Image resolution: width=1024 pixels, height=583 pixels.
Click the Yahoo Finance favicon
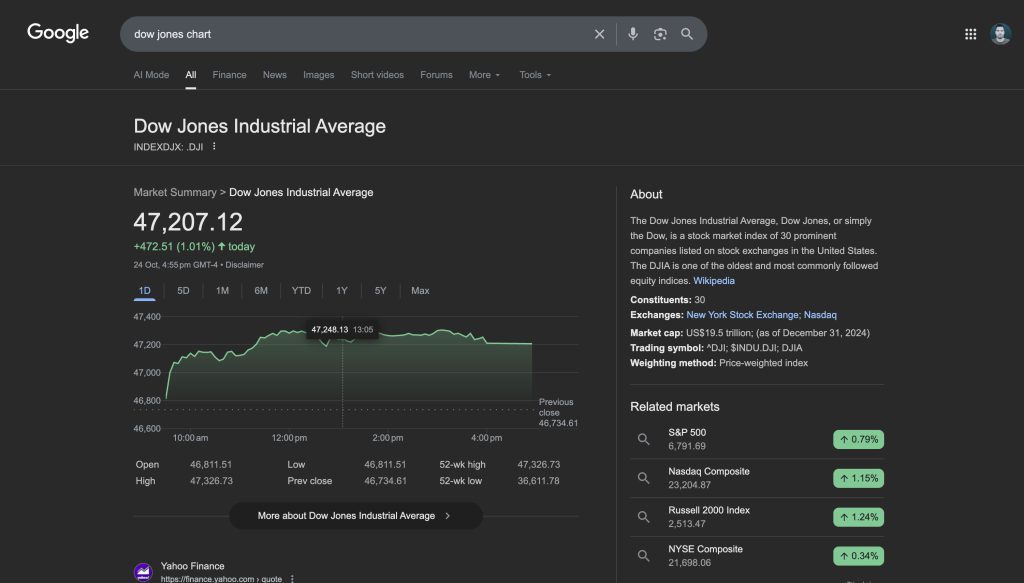(141, 568)
